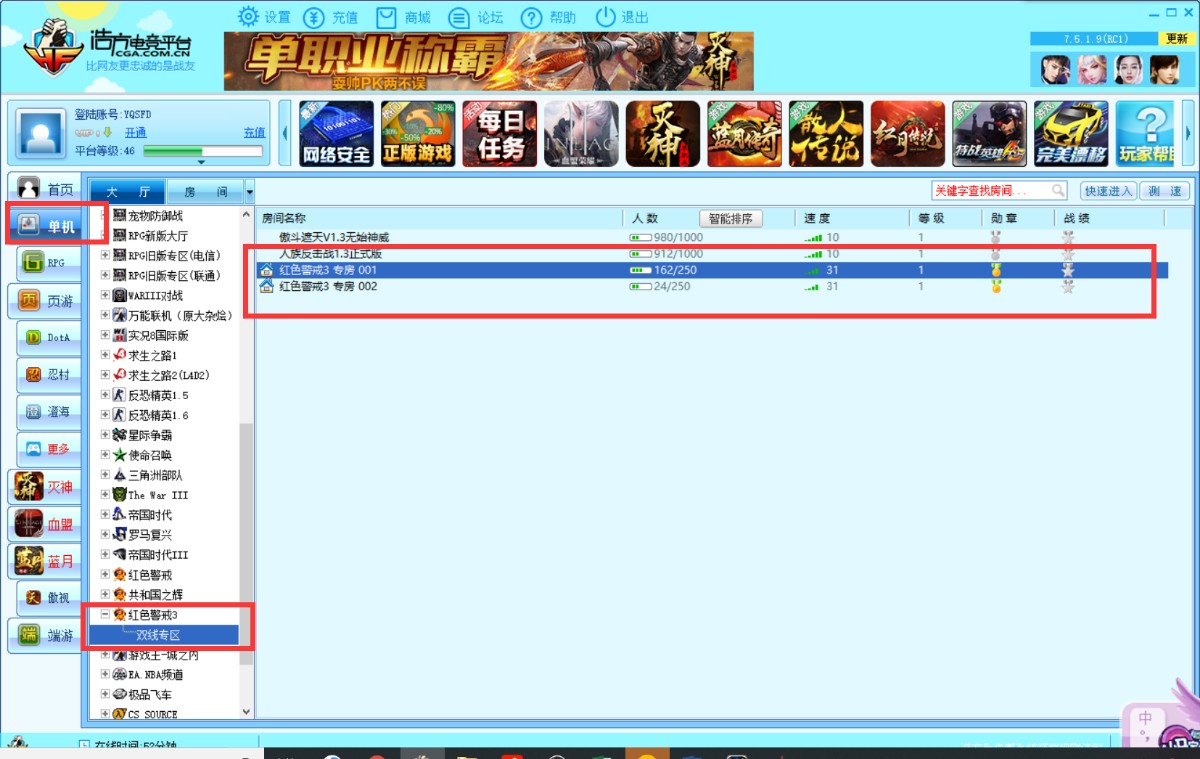1200x759 pixels.
Task: Select the 首页 sidebar tab
Action: (x=46, y=189)
